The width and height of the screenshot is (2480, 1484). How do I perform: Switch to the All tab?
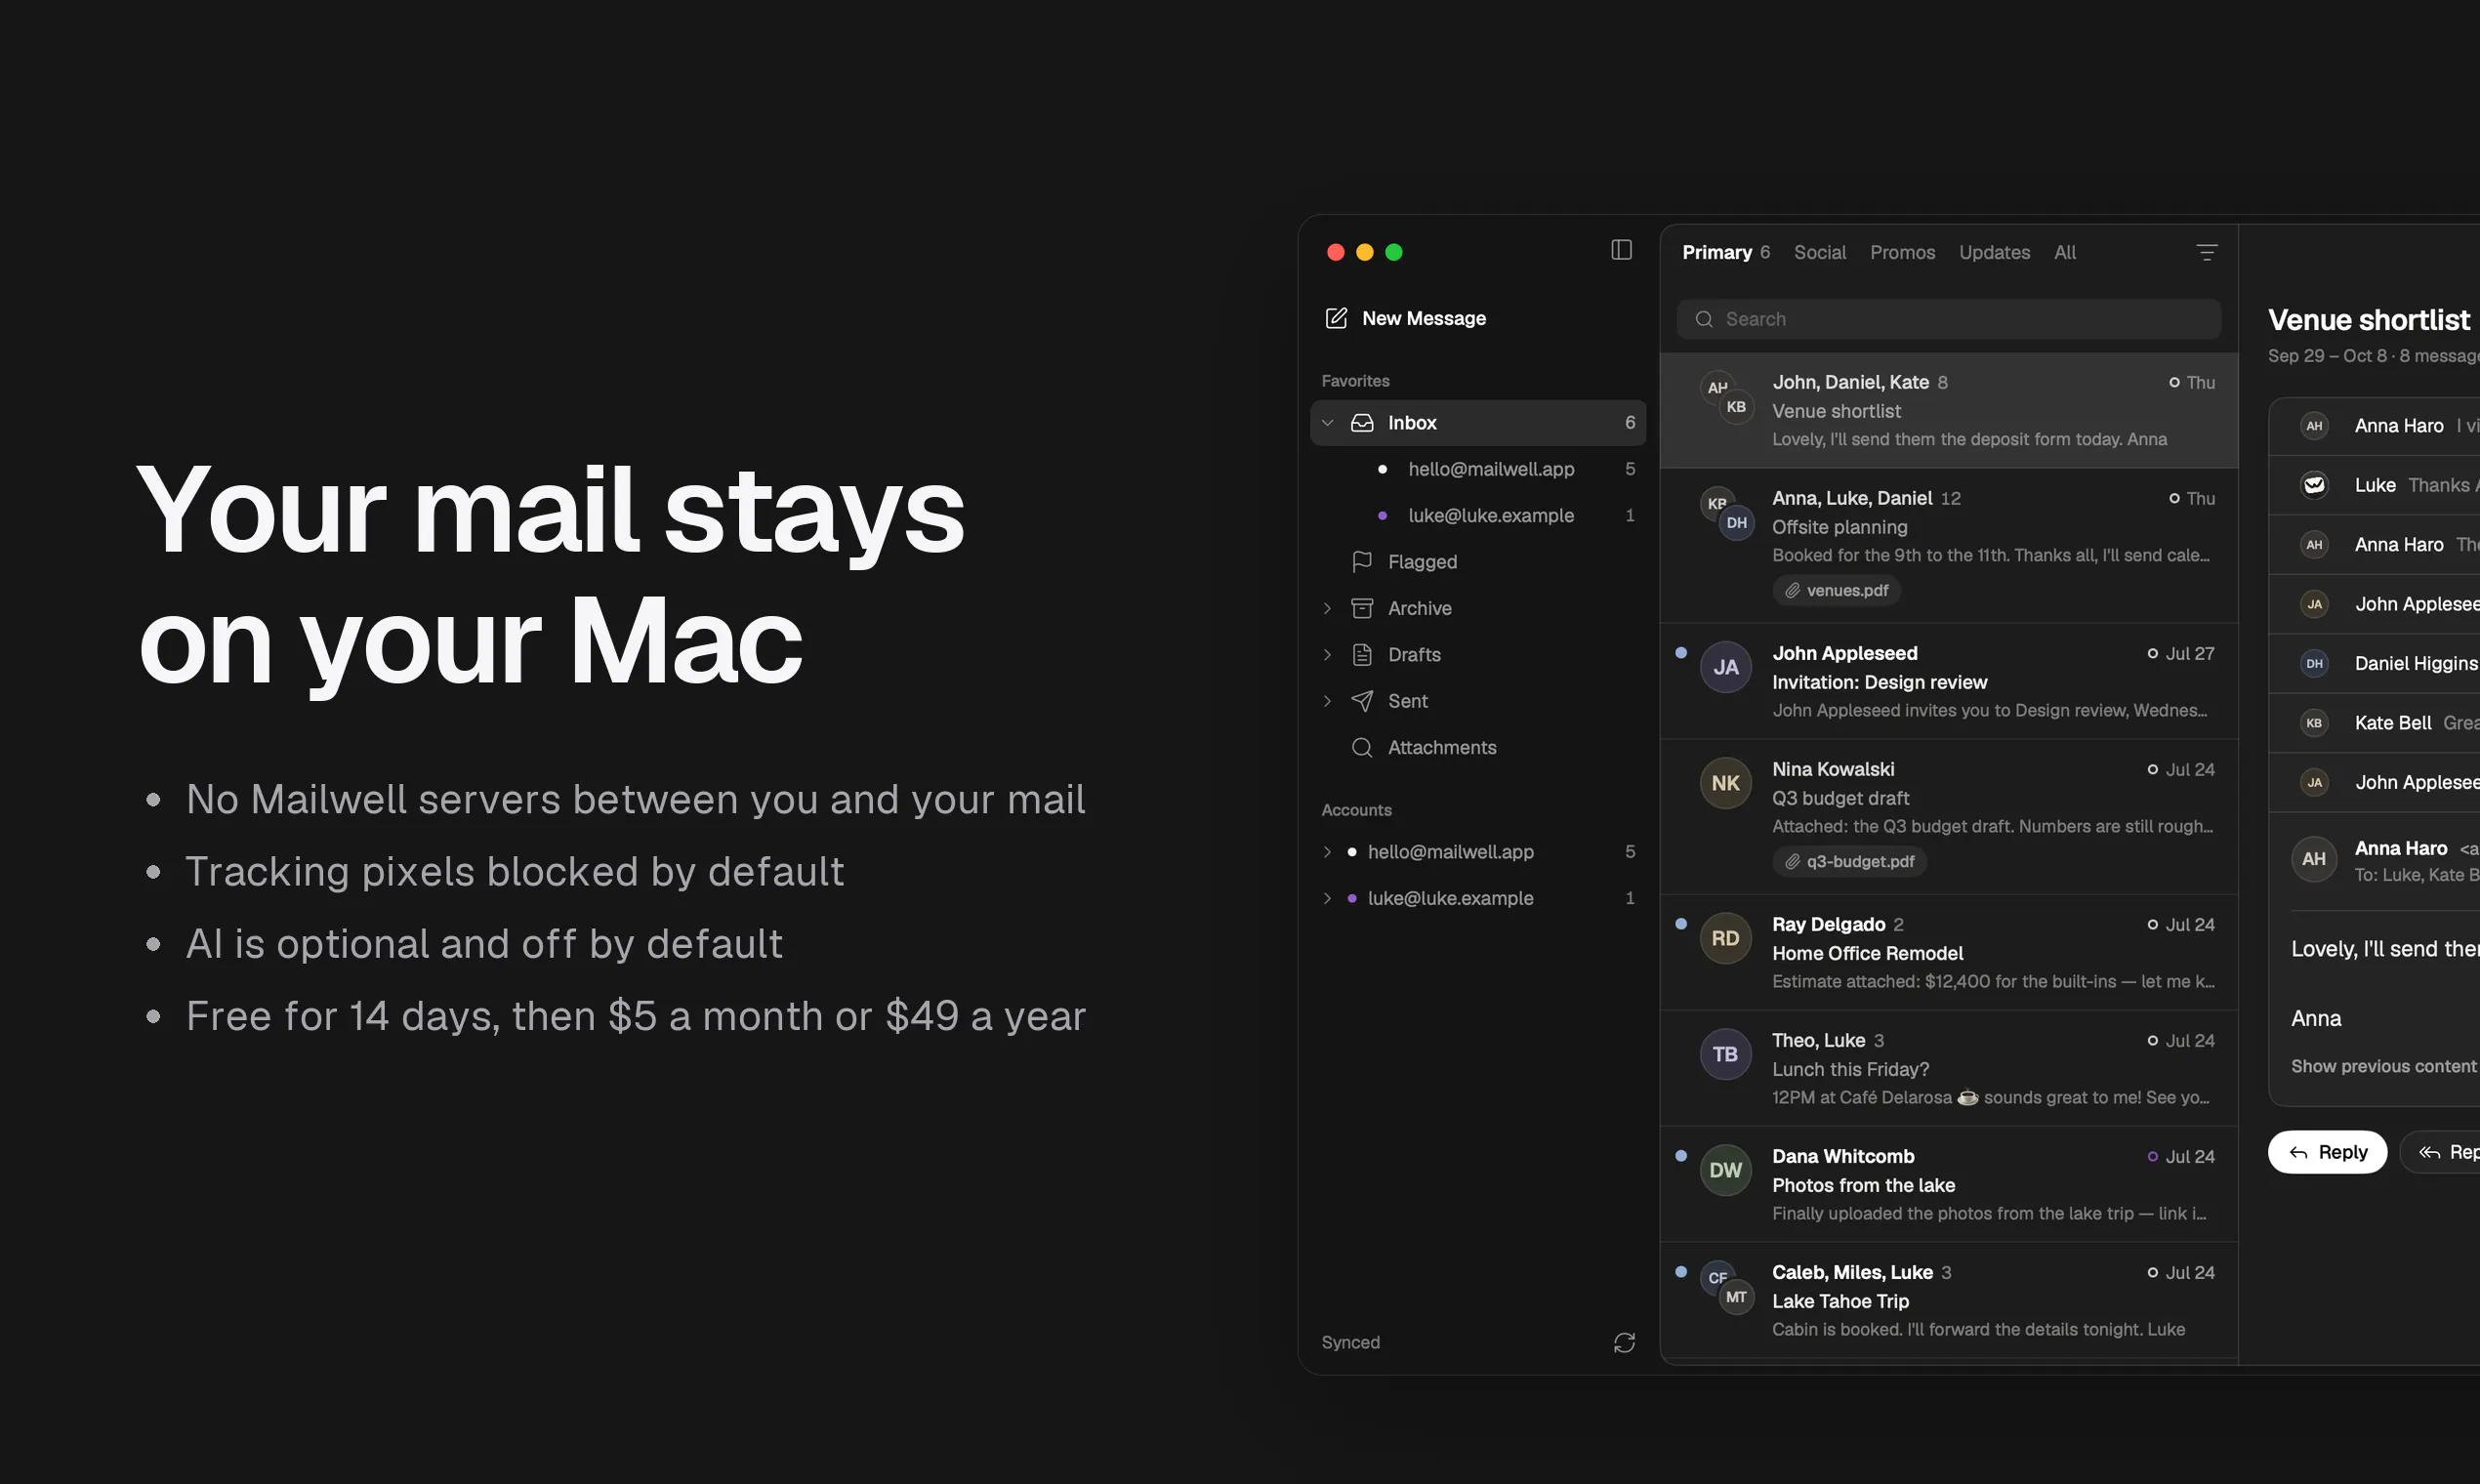tap(2065, 252)
